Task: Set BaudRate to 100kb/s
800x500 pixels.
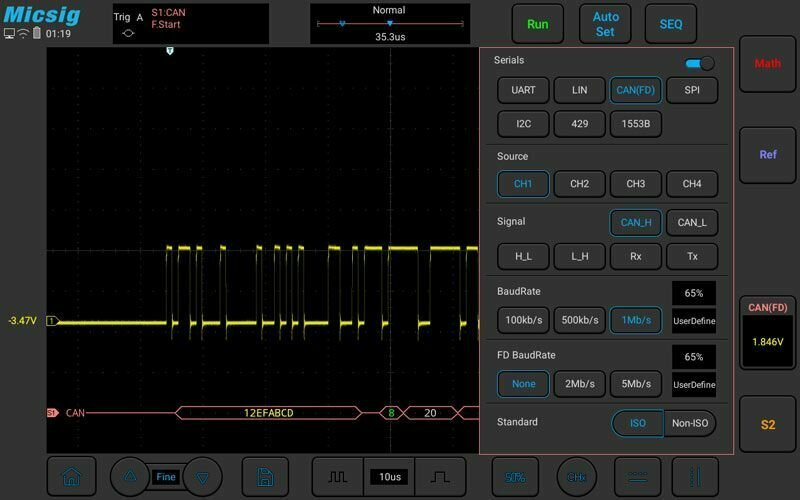Action: coord(523,320)
